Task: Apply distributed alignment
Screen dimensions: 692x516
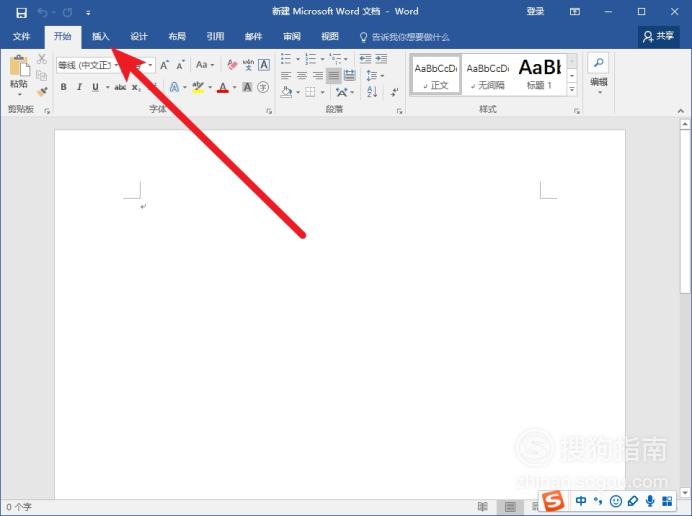Action: [350, 75]
